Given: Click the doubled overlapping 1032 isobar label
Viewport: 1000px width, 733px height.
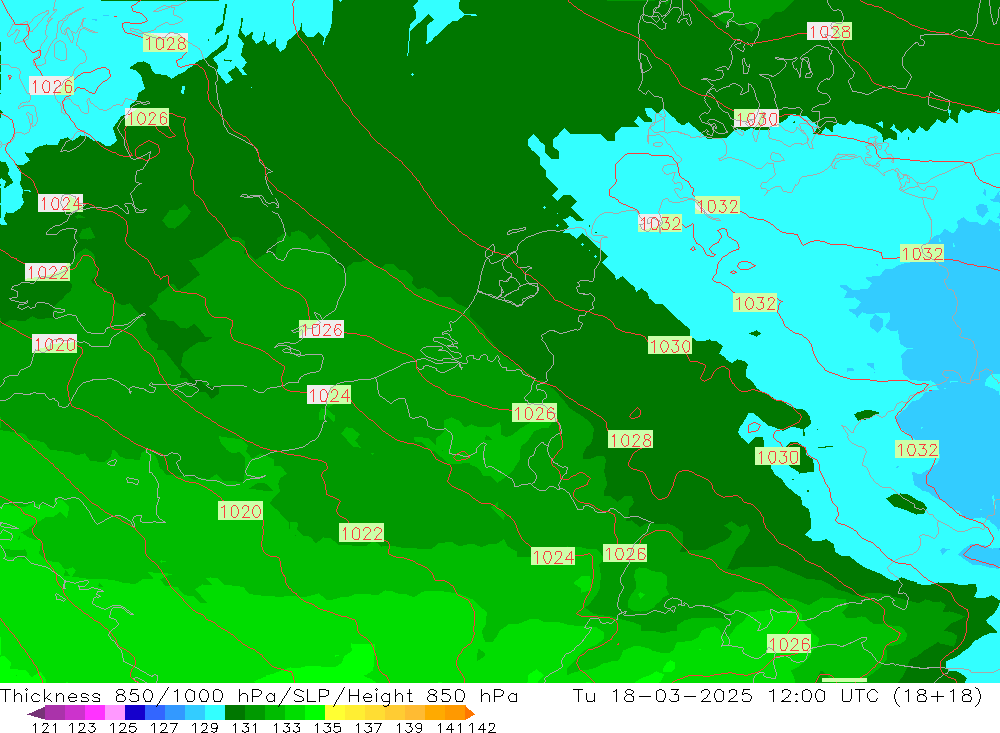Looking at the screenshot, I should [x=660, y=223].
